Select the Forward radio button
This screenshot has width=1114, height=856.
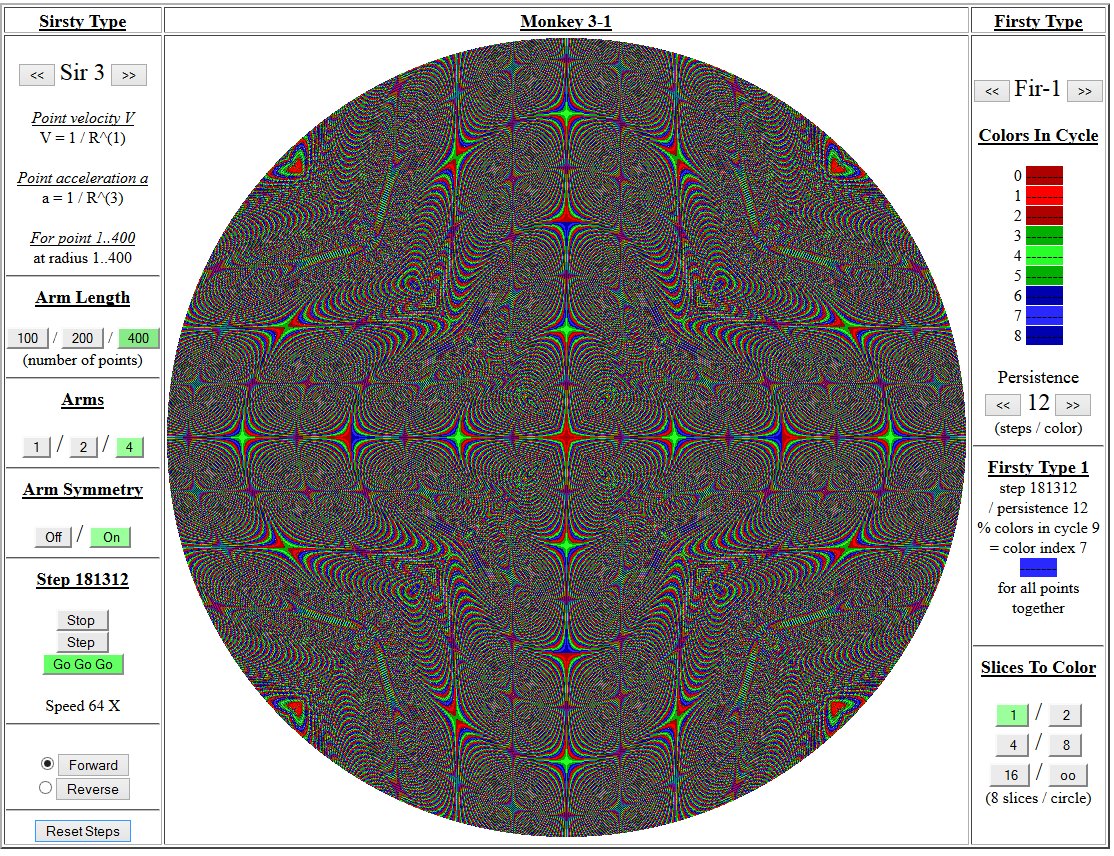click(x=48, y=764)
